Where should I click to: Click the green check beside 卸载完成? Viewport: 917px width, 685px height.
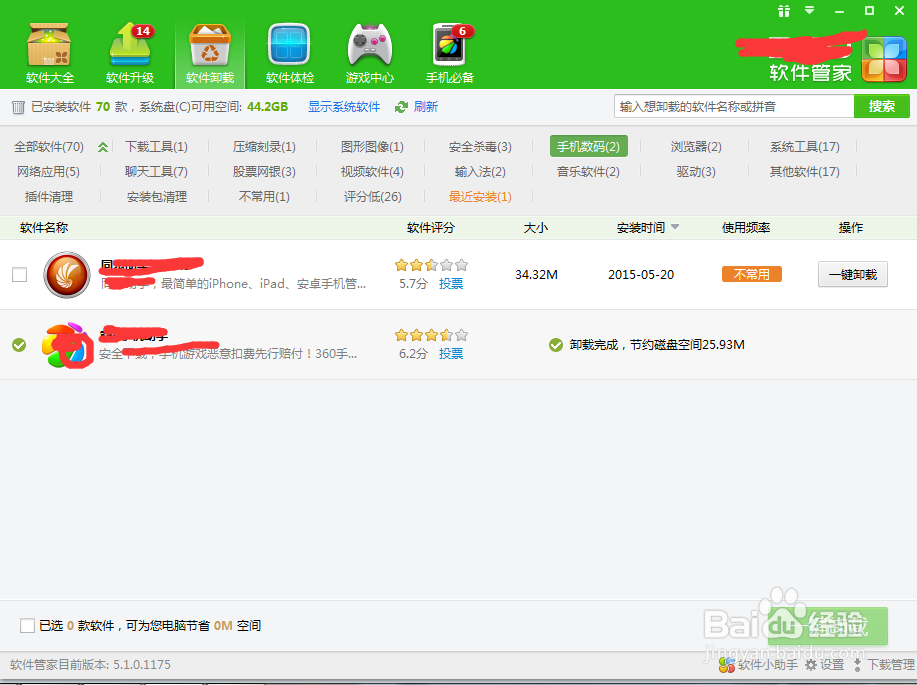coord(556,345)
